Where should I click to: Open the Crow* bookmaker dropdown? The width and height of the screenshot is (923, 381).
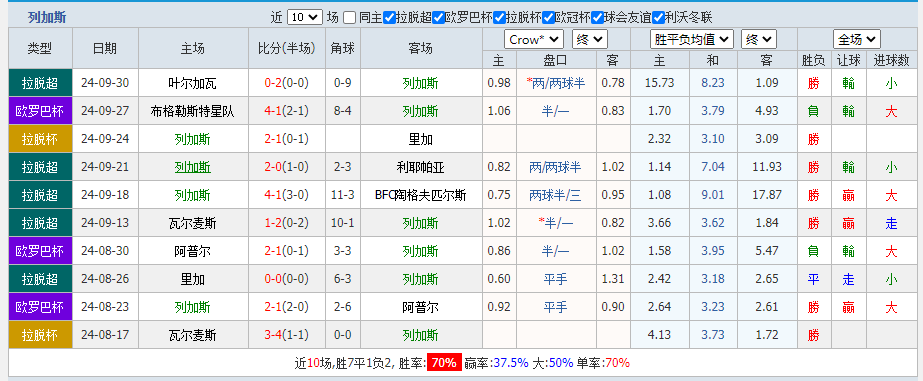pos(534,39)
